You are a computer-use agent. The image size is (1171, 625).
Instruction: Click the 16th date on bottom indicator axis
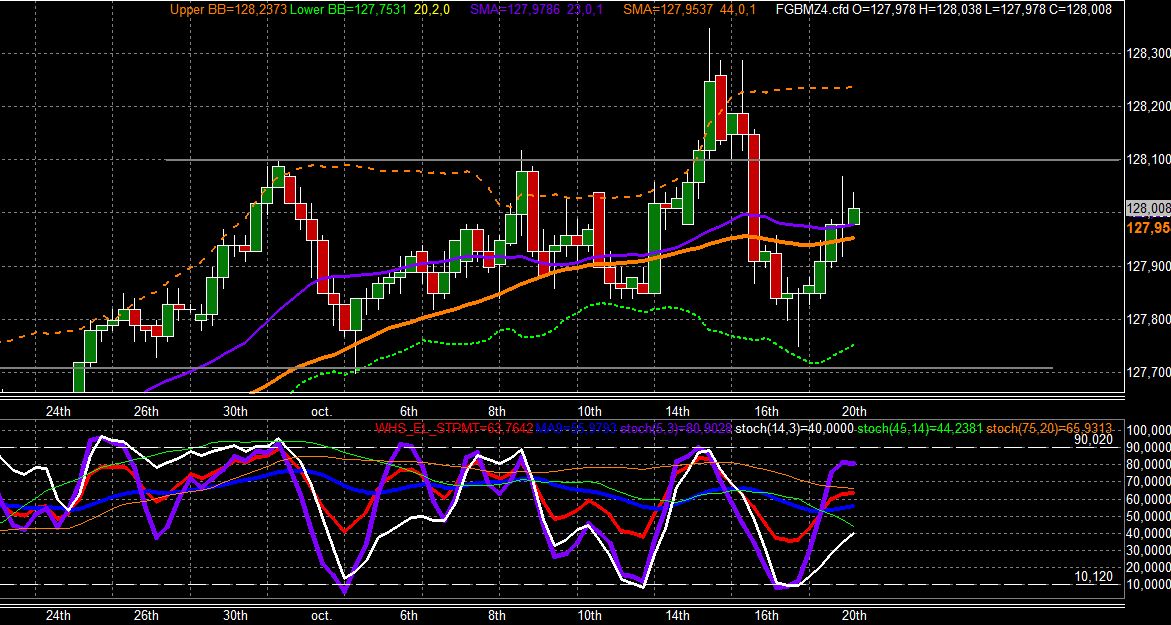(765, 616)
